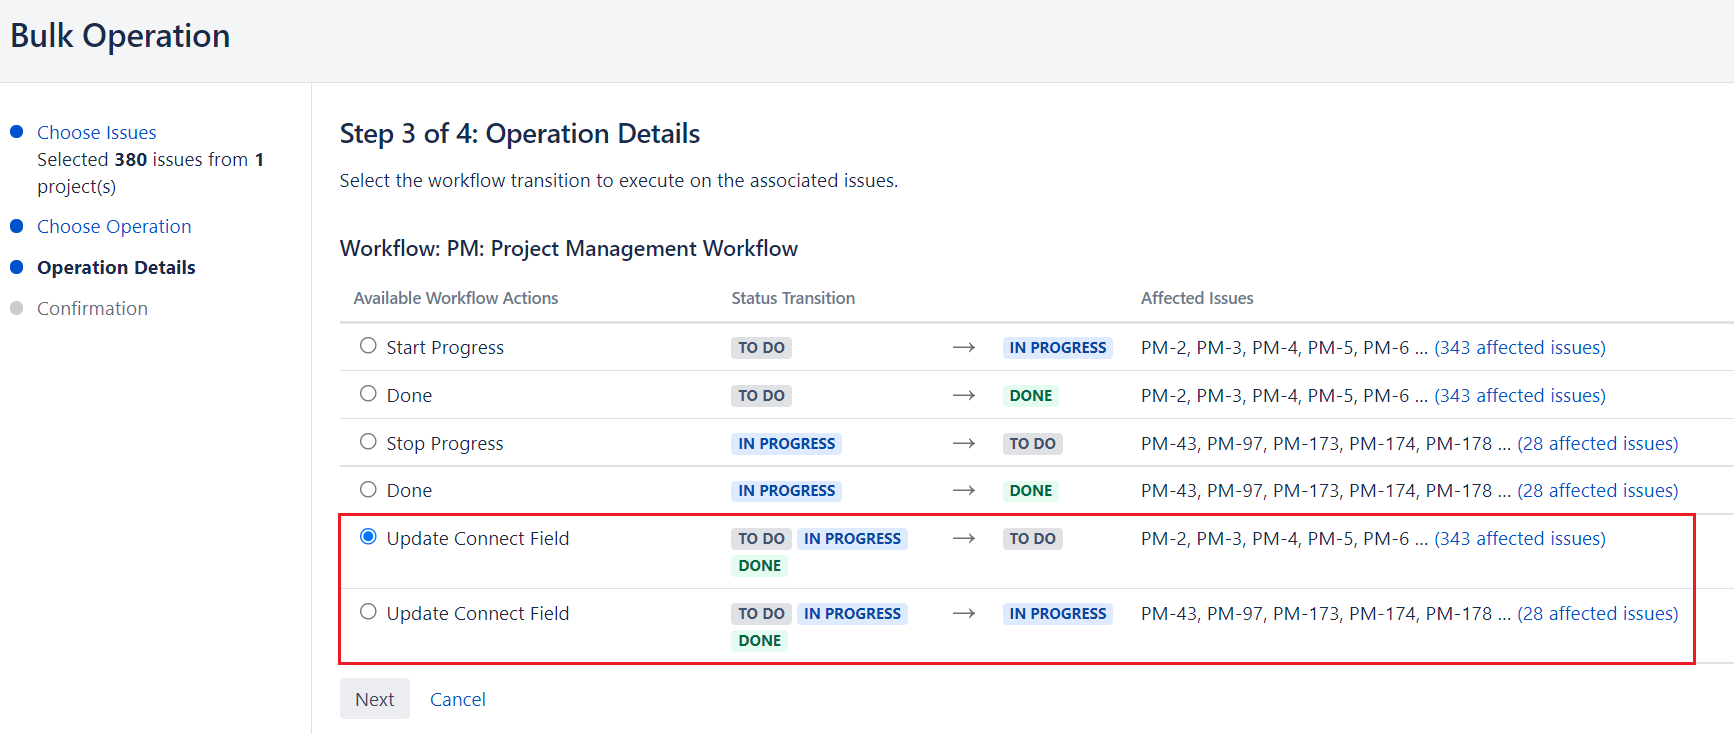Open 28 affected issues for IN PROGRESS Done

(1597, 490)
